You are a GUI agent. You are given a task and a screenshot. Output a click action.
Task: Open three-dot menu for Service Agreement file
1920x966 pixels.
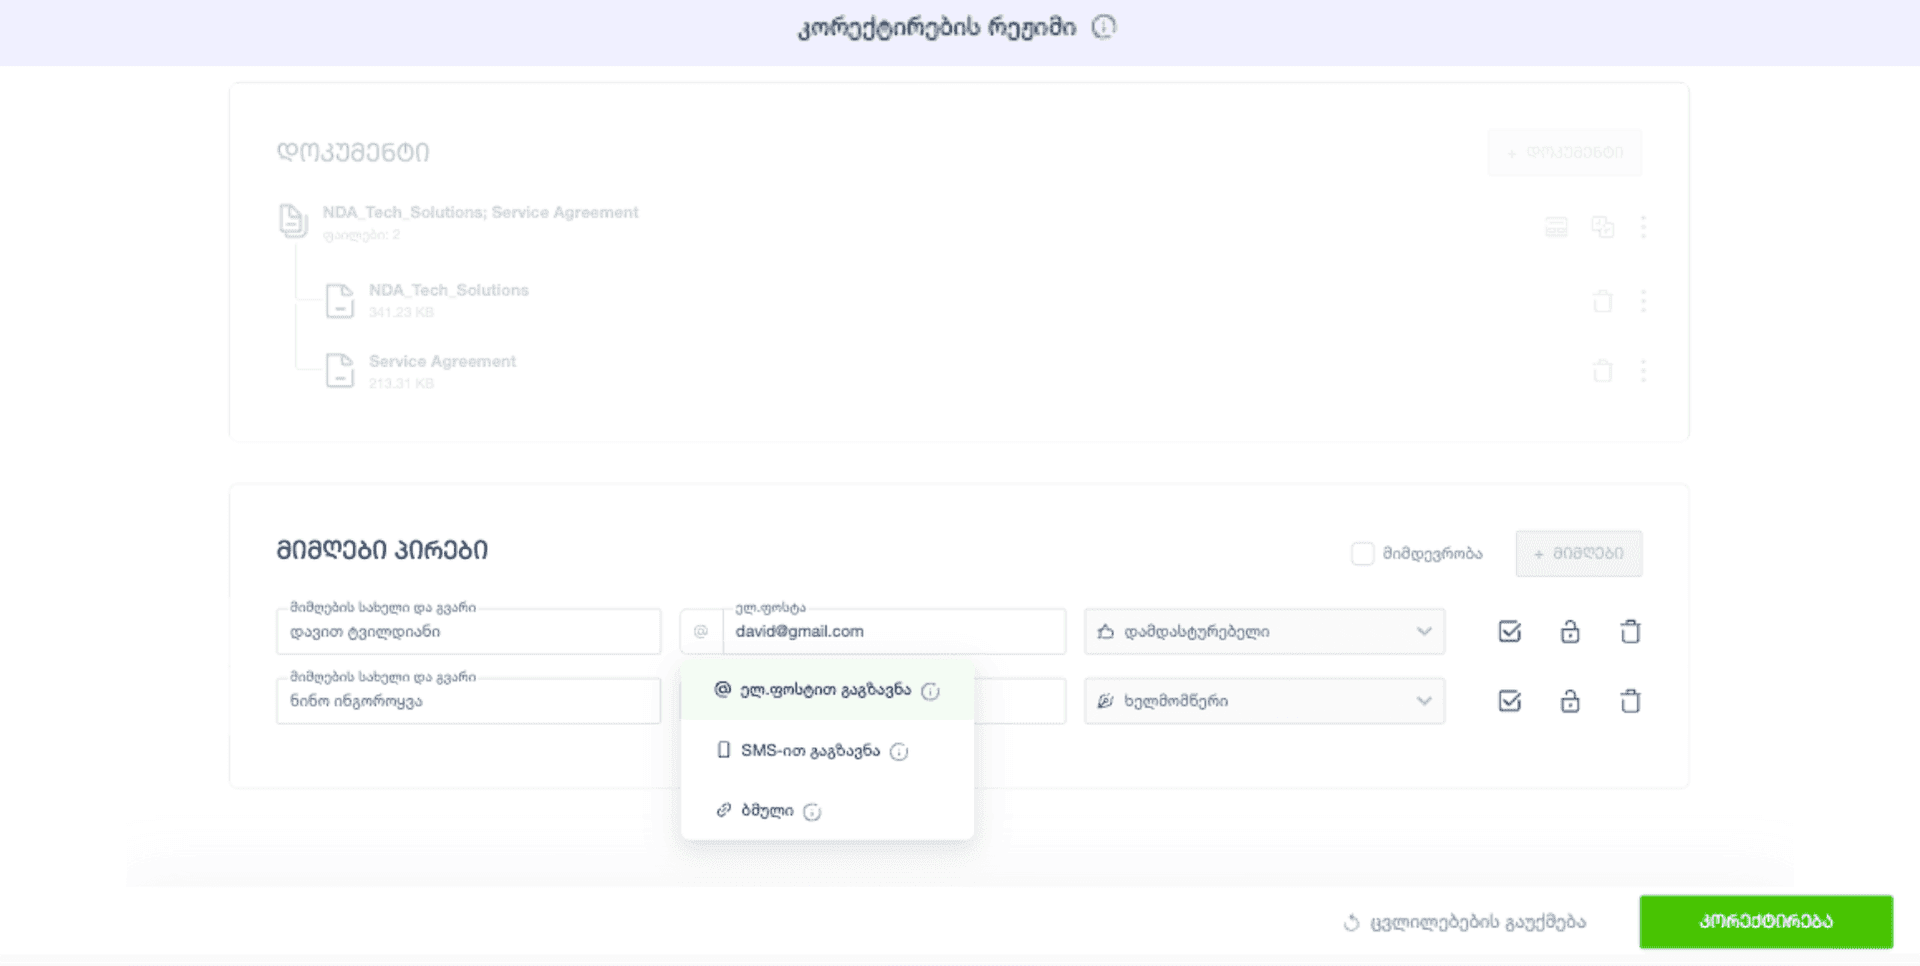[x=1643, y=371]
